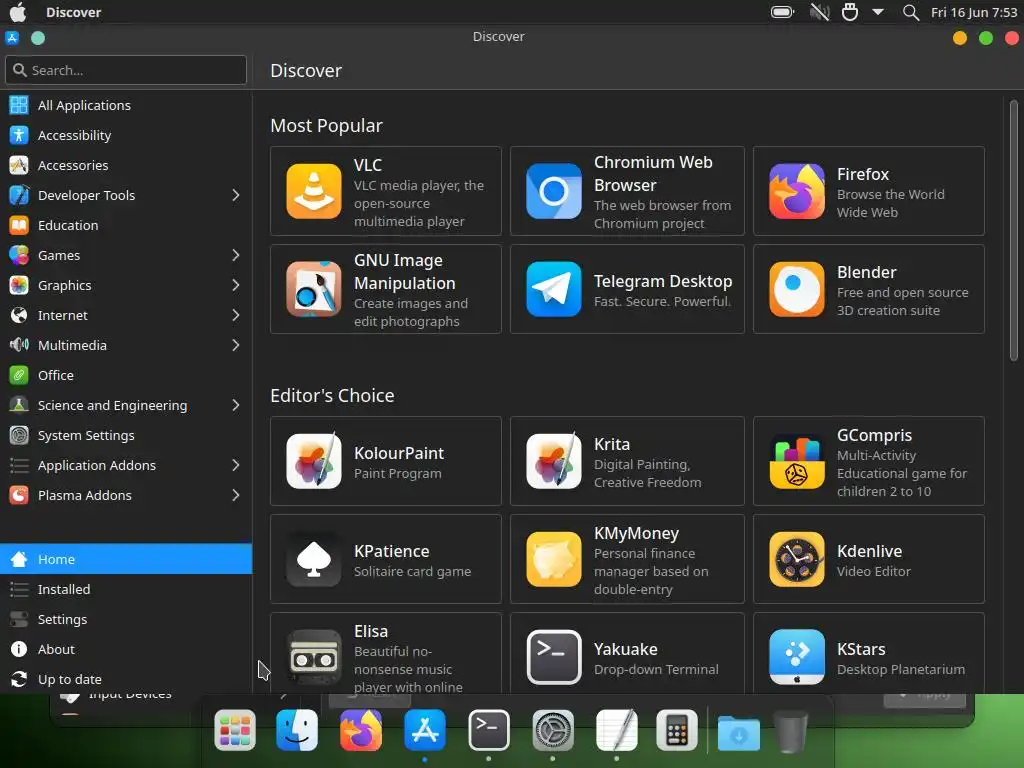Open the KPatience Solitaire card game card
Viewport: 1024px width, 768px height.
tap(386, 559)
